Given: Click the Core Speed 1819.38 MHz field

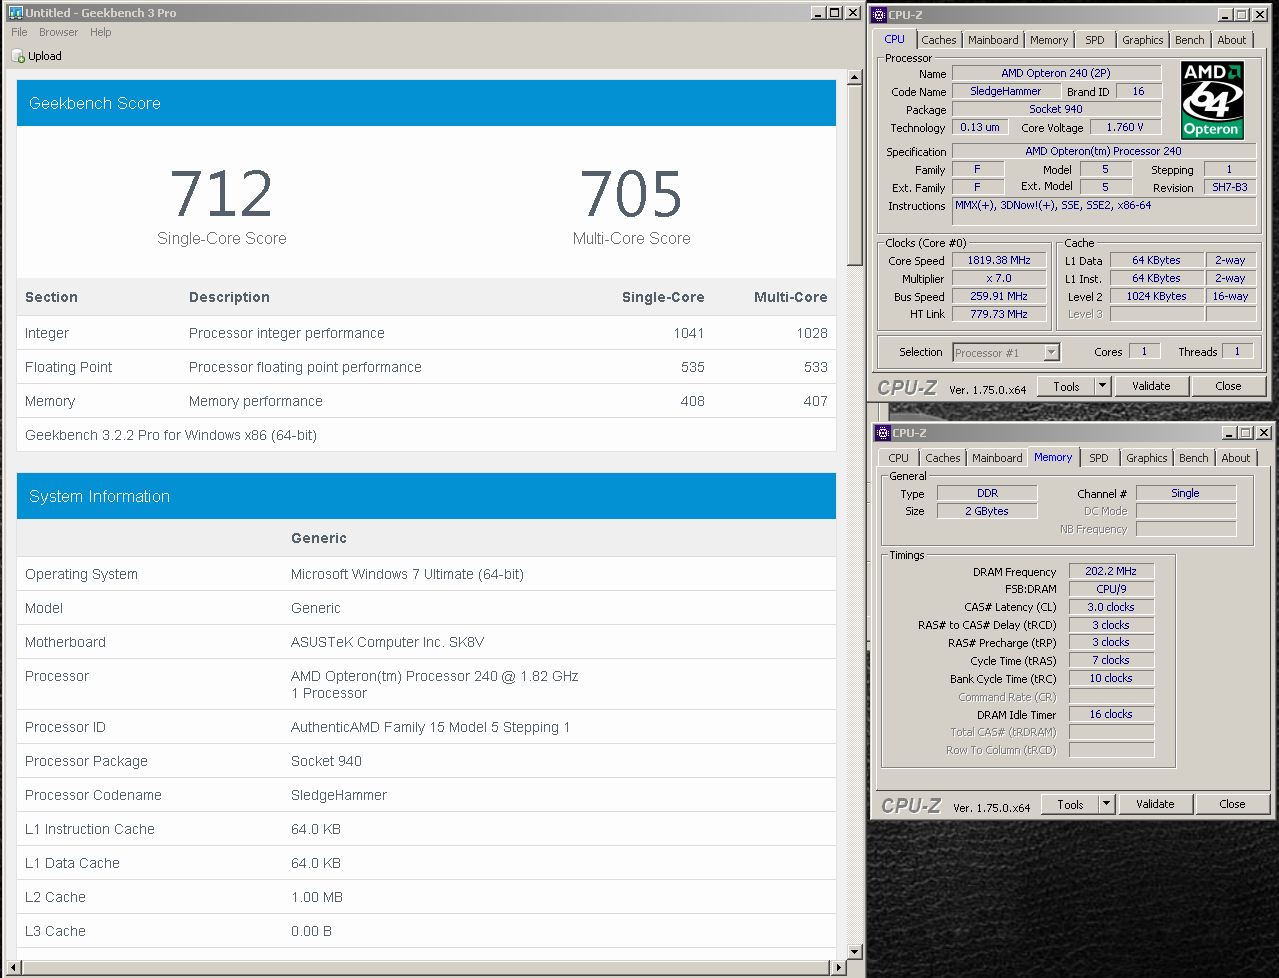Looking at the screenshot, I should [998, 260].
